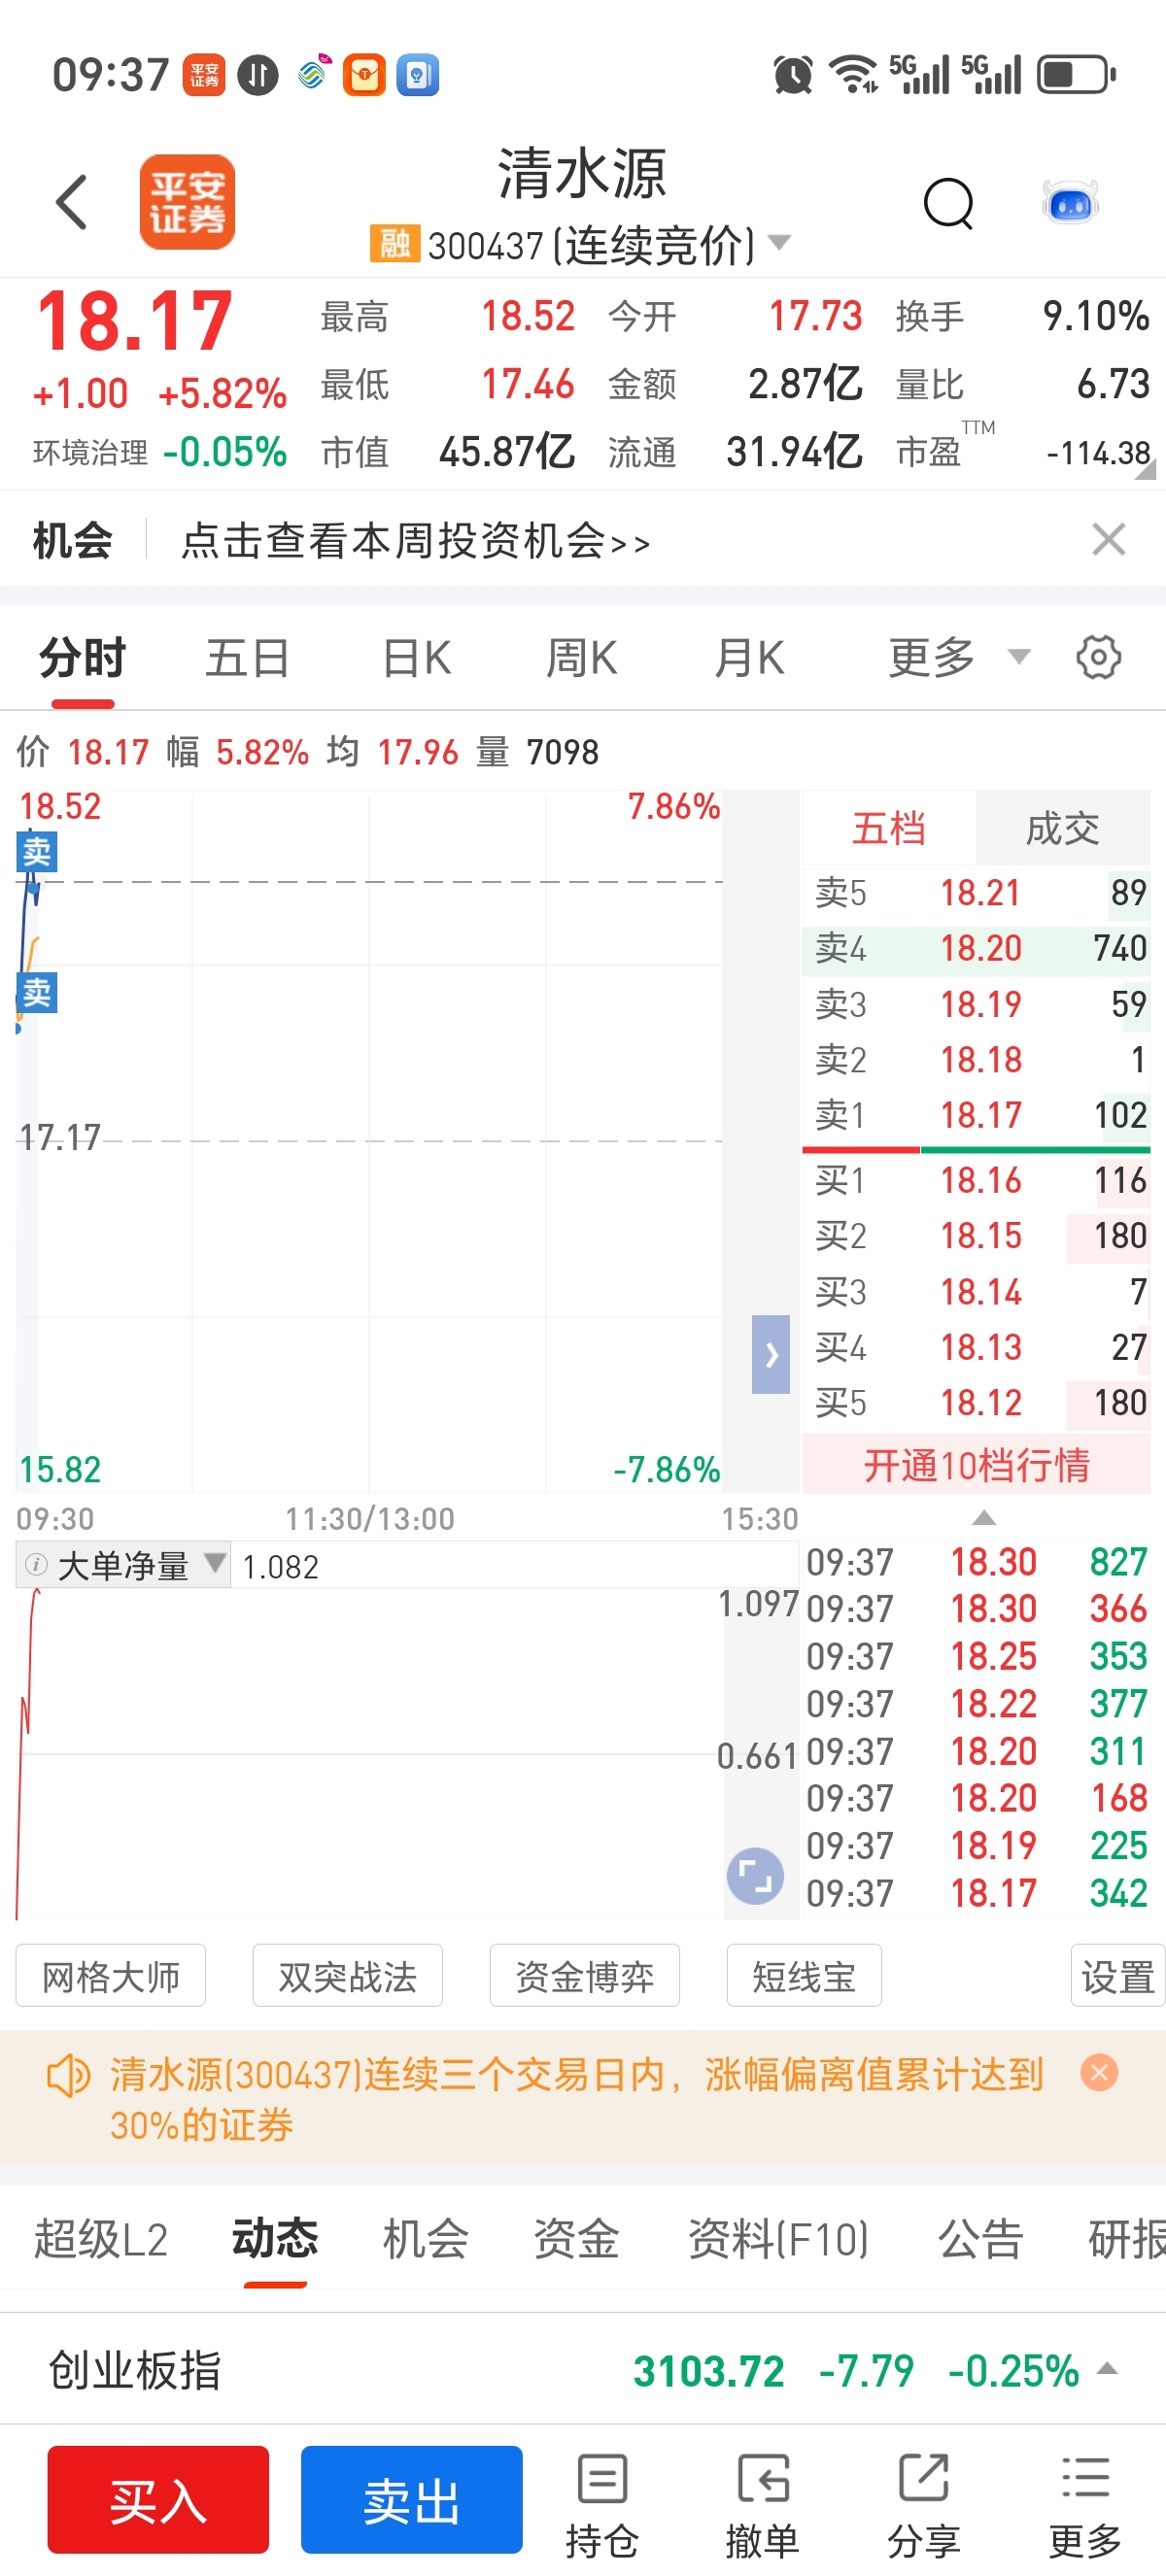
Task: Tap the back arrow icon
Action: coord(72,202)
